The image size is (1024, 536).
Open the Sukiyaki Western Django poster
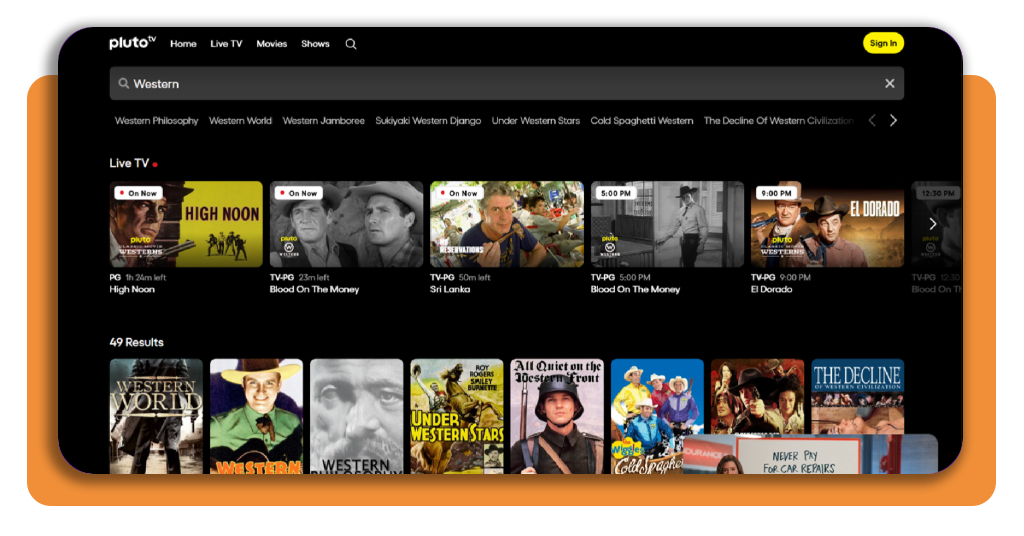pos(758,395)
